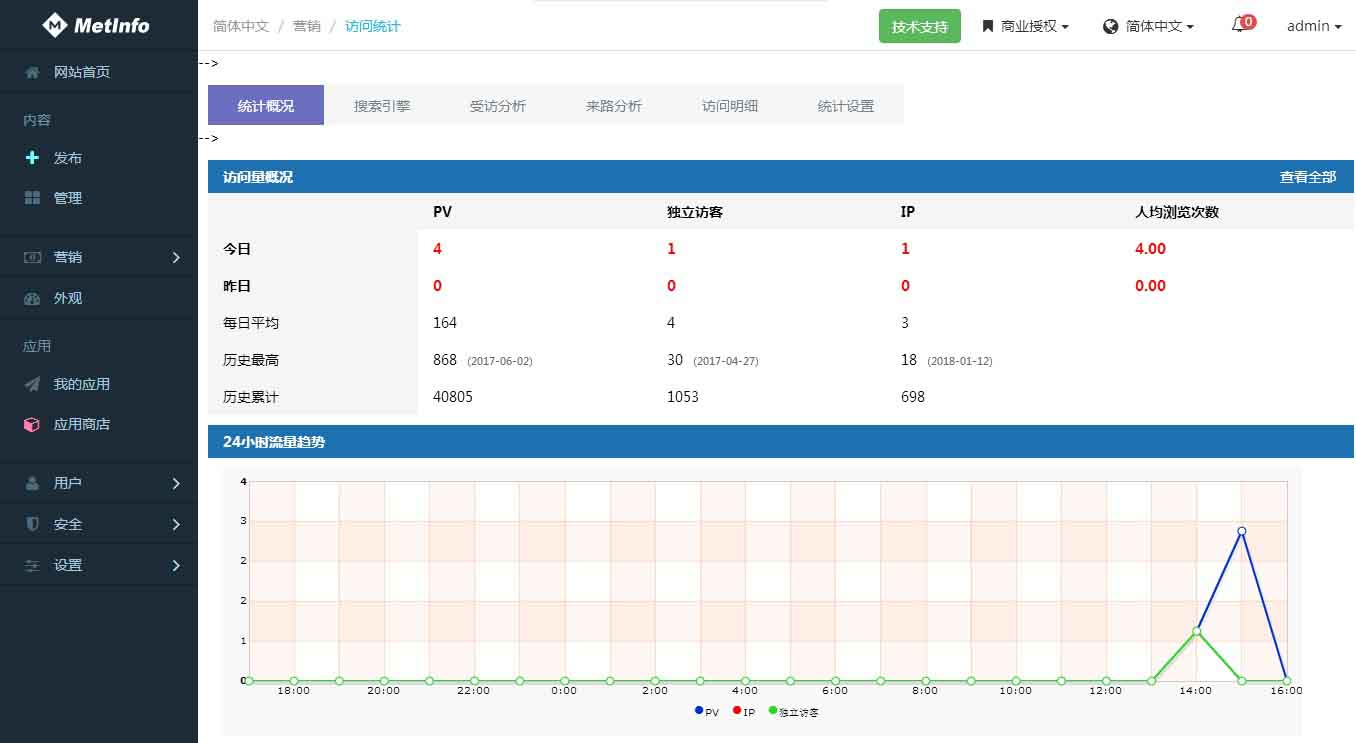This screenshot has width=1356, height=743.
Task: Click the 查看全部 link
Action: tap(1307, 177)
